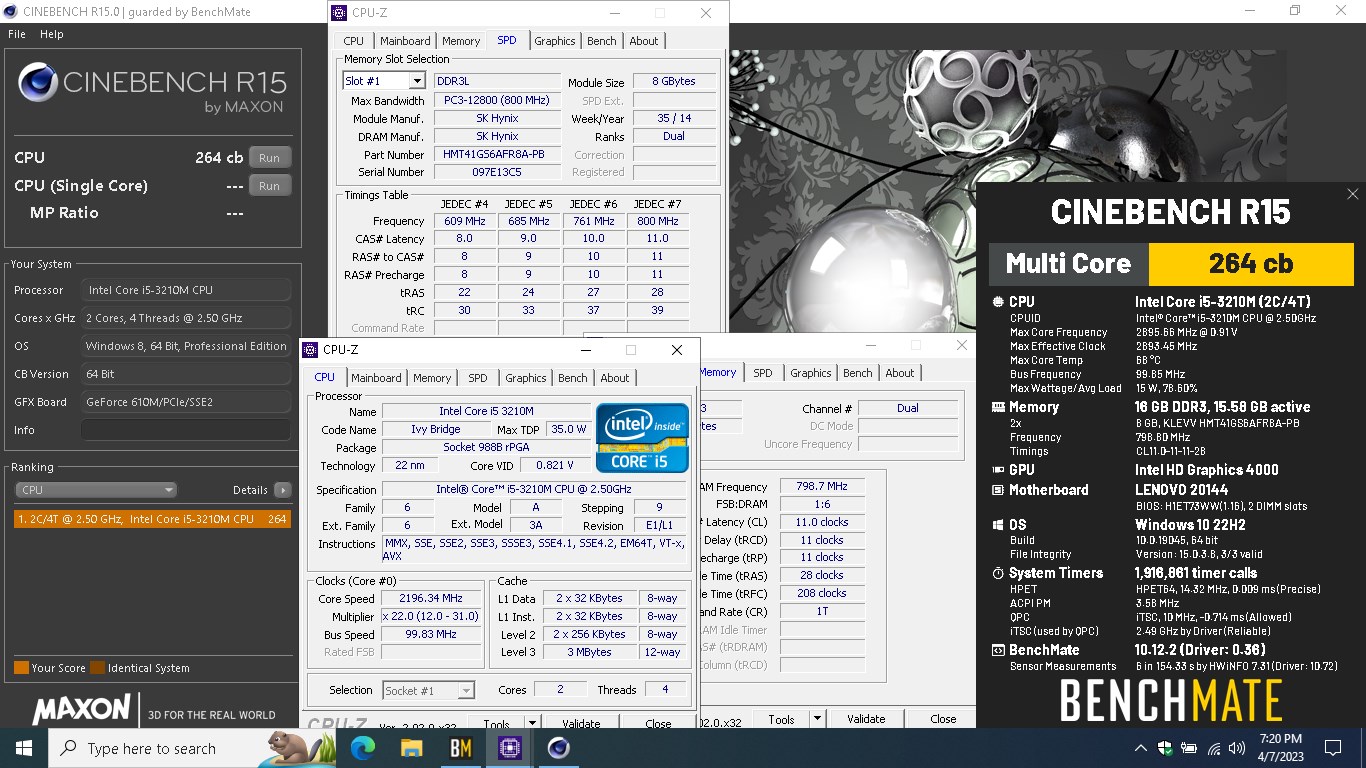
Task: Click the BenchMate section icon in overlay
Action: point(997,650)
